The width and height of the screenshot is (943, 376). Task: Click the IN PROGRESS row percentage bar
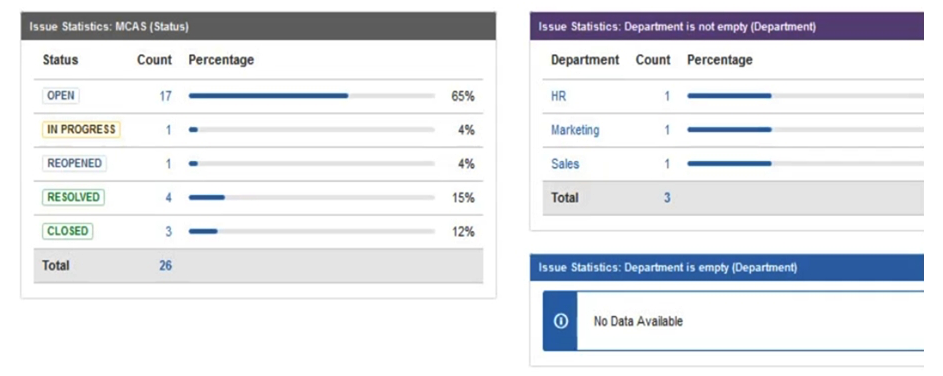312,129
